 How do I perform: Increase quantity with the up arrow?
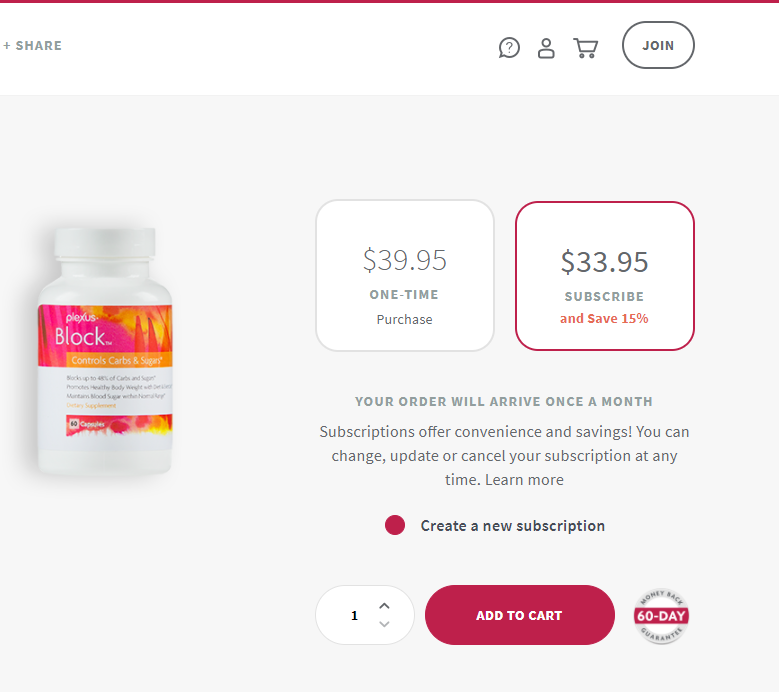384,606
